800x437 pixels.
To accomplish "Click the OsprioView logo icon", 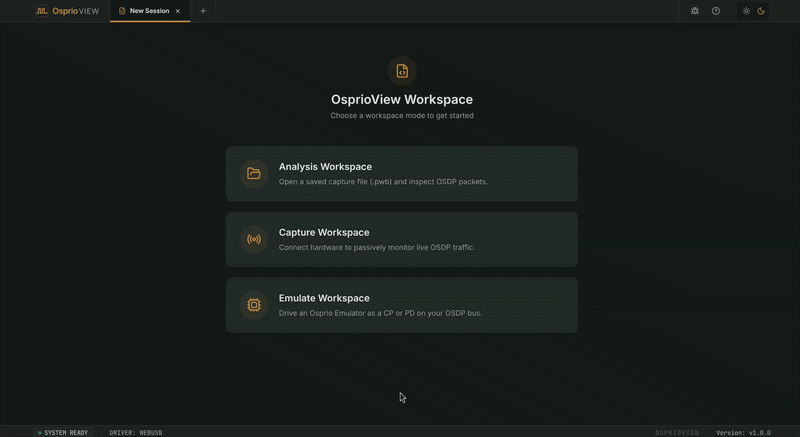I will coord(42,11).
